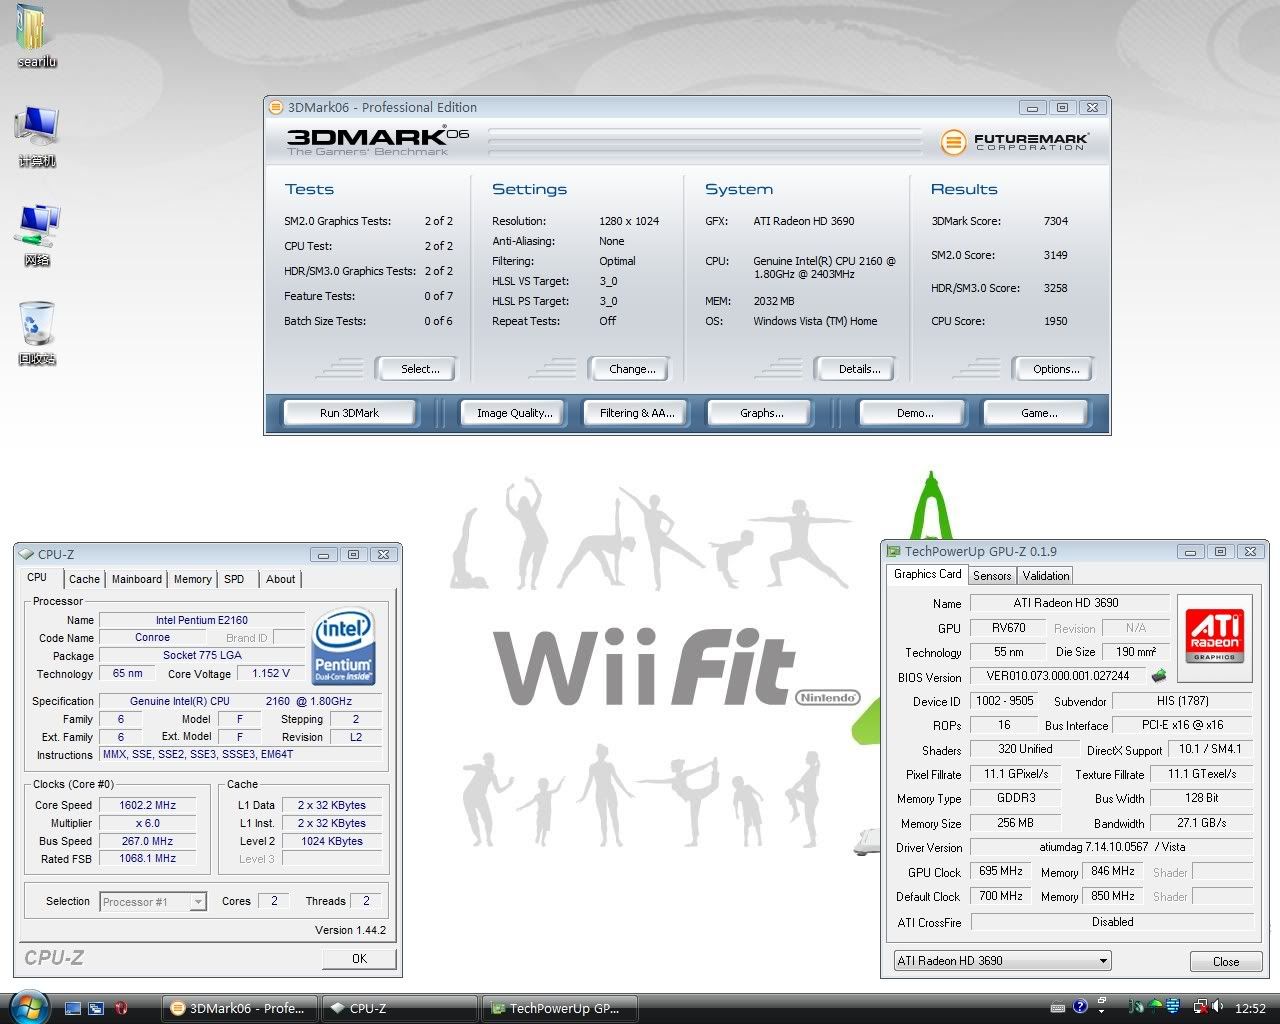Switch to the Memory tab in CPU-Z
The height and width of the screenshot is (1024, 1280).
(193, 579)
